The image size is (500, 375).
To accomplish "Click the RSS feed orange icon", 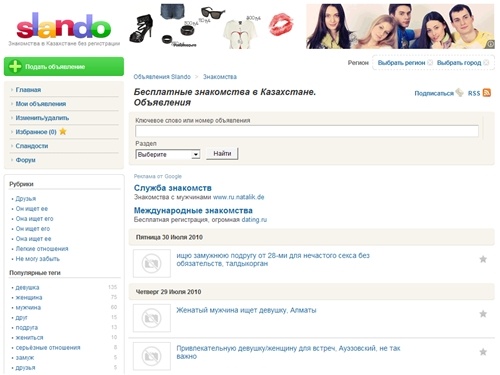I will click(x=487, y=93).
